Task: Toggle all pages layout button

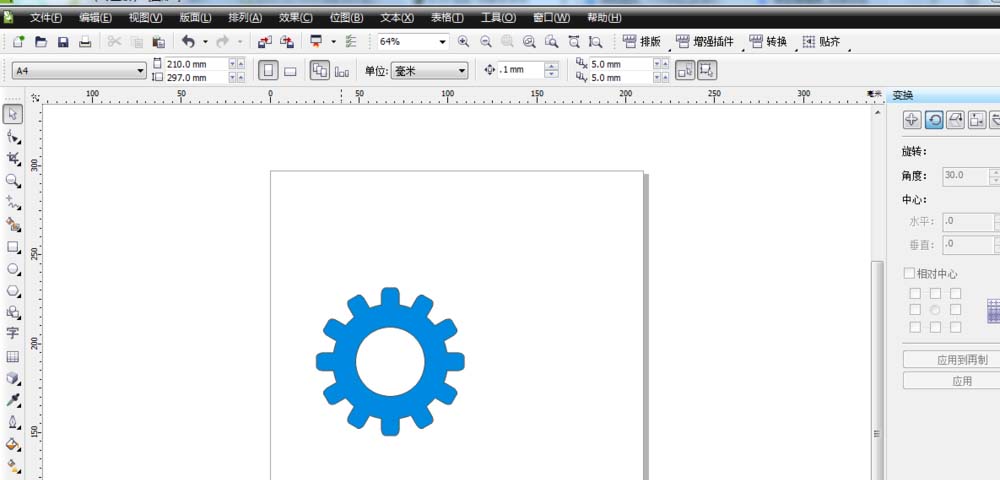Action: (320, 71)
